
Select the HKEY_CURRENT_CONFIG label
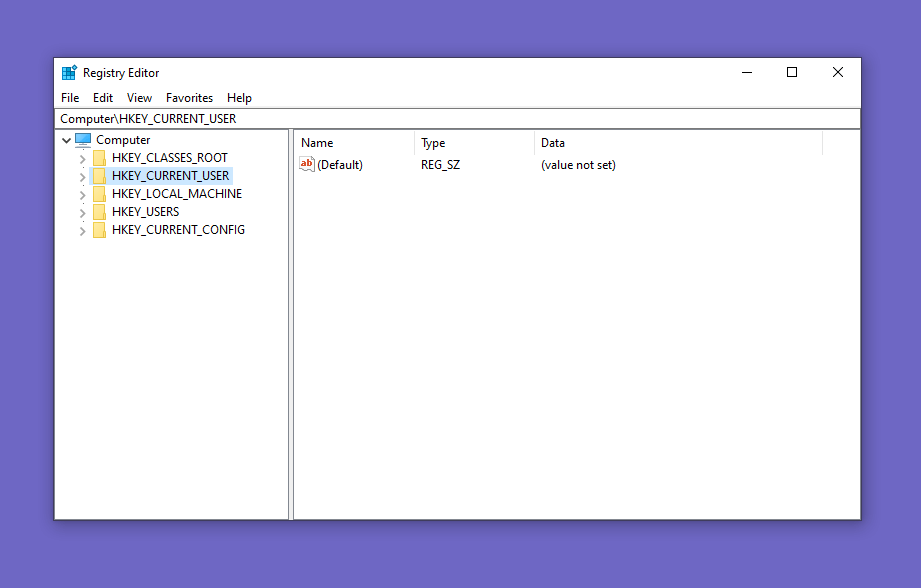click(x=178, y=230)
